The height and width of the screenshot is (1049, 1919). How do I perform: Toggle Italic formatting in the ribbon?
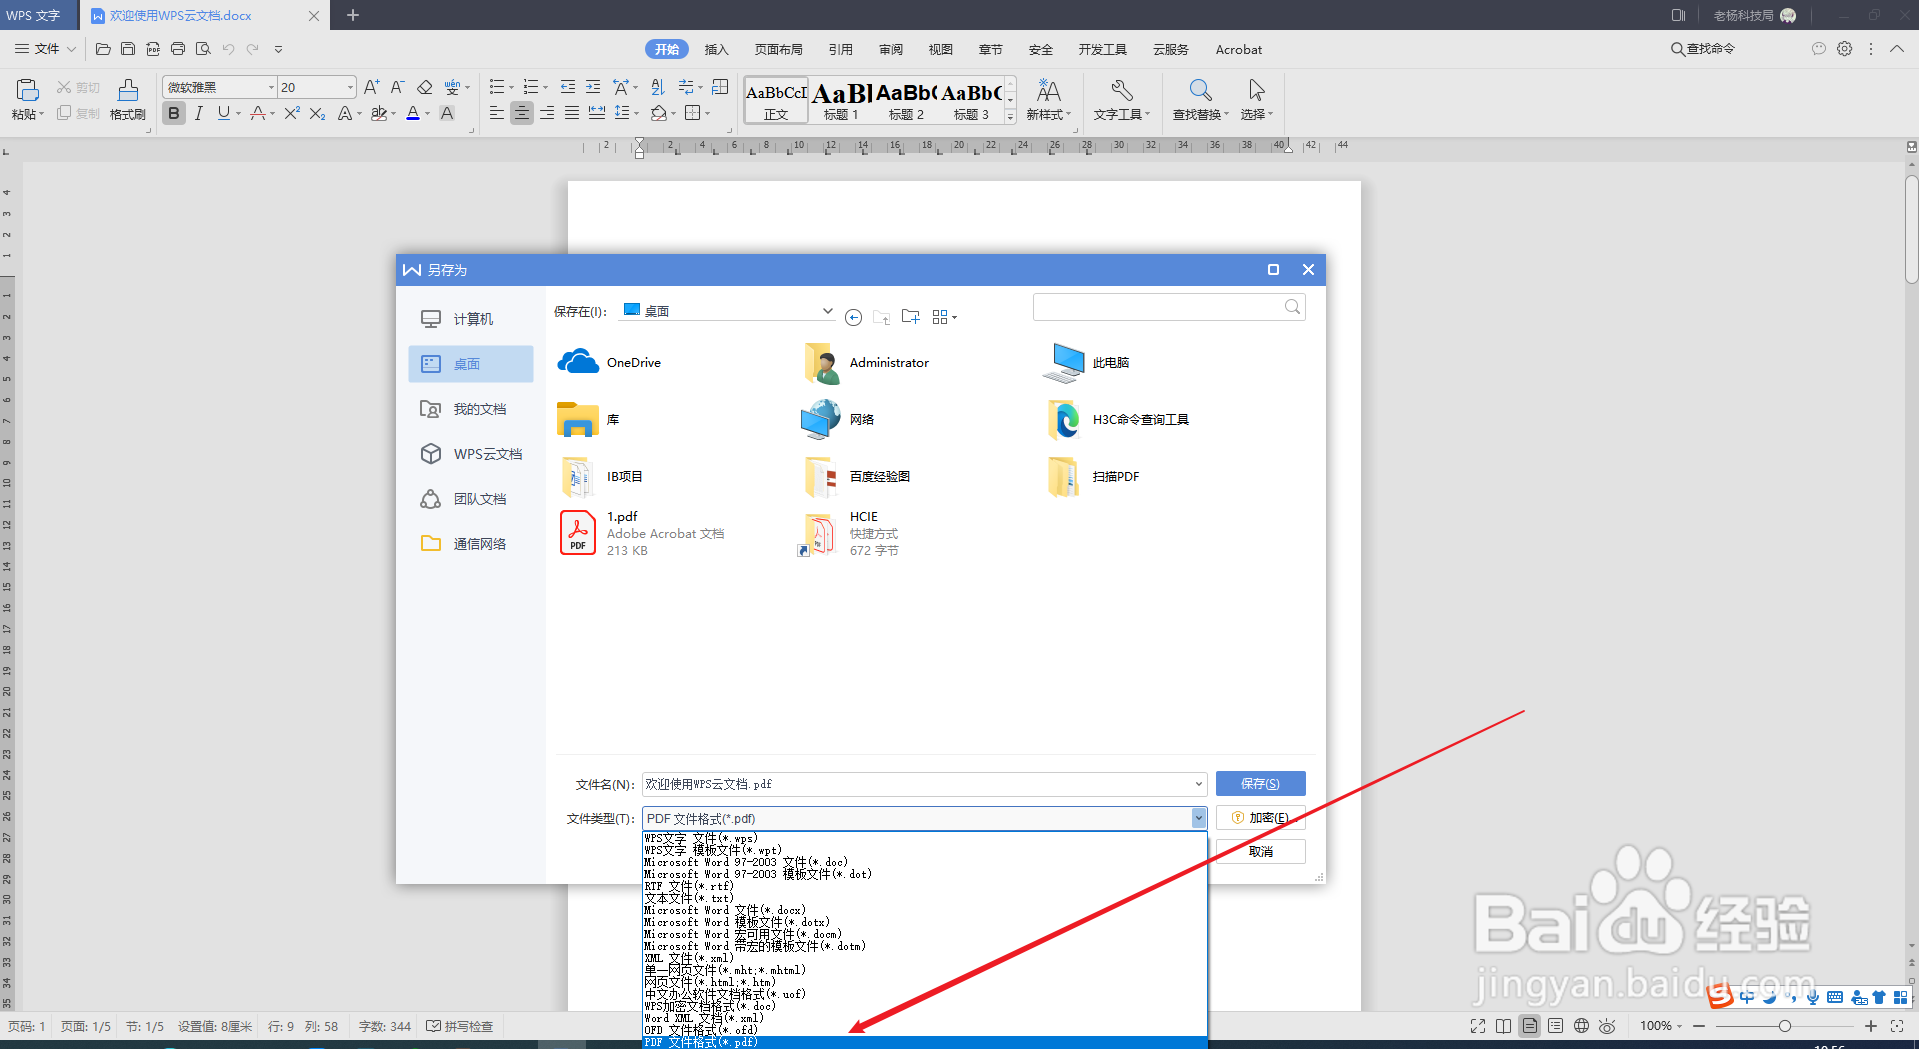click(199, 113)
